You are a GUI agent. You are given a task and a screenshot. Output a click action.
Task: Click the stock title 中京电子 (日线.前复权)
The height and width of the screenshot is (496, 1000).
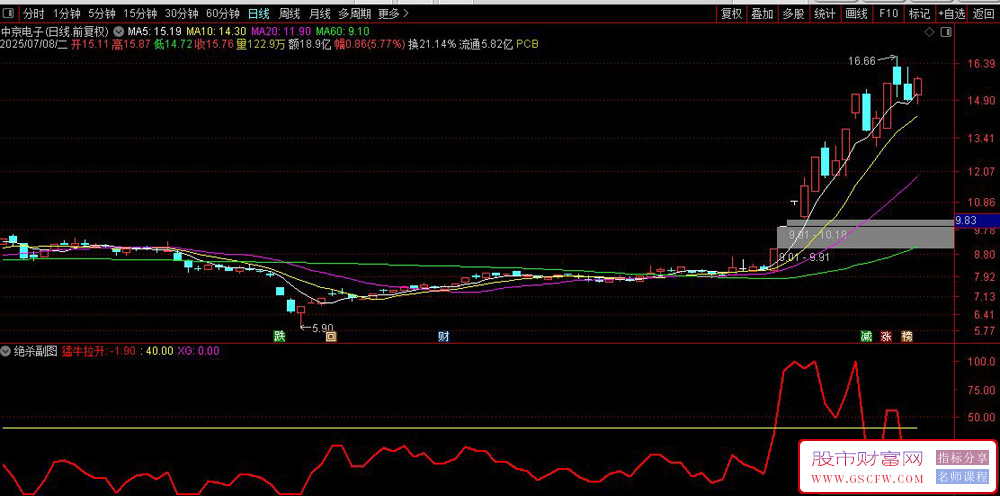coord(56,31)
